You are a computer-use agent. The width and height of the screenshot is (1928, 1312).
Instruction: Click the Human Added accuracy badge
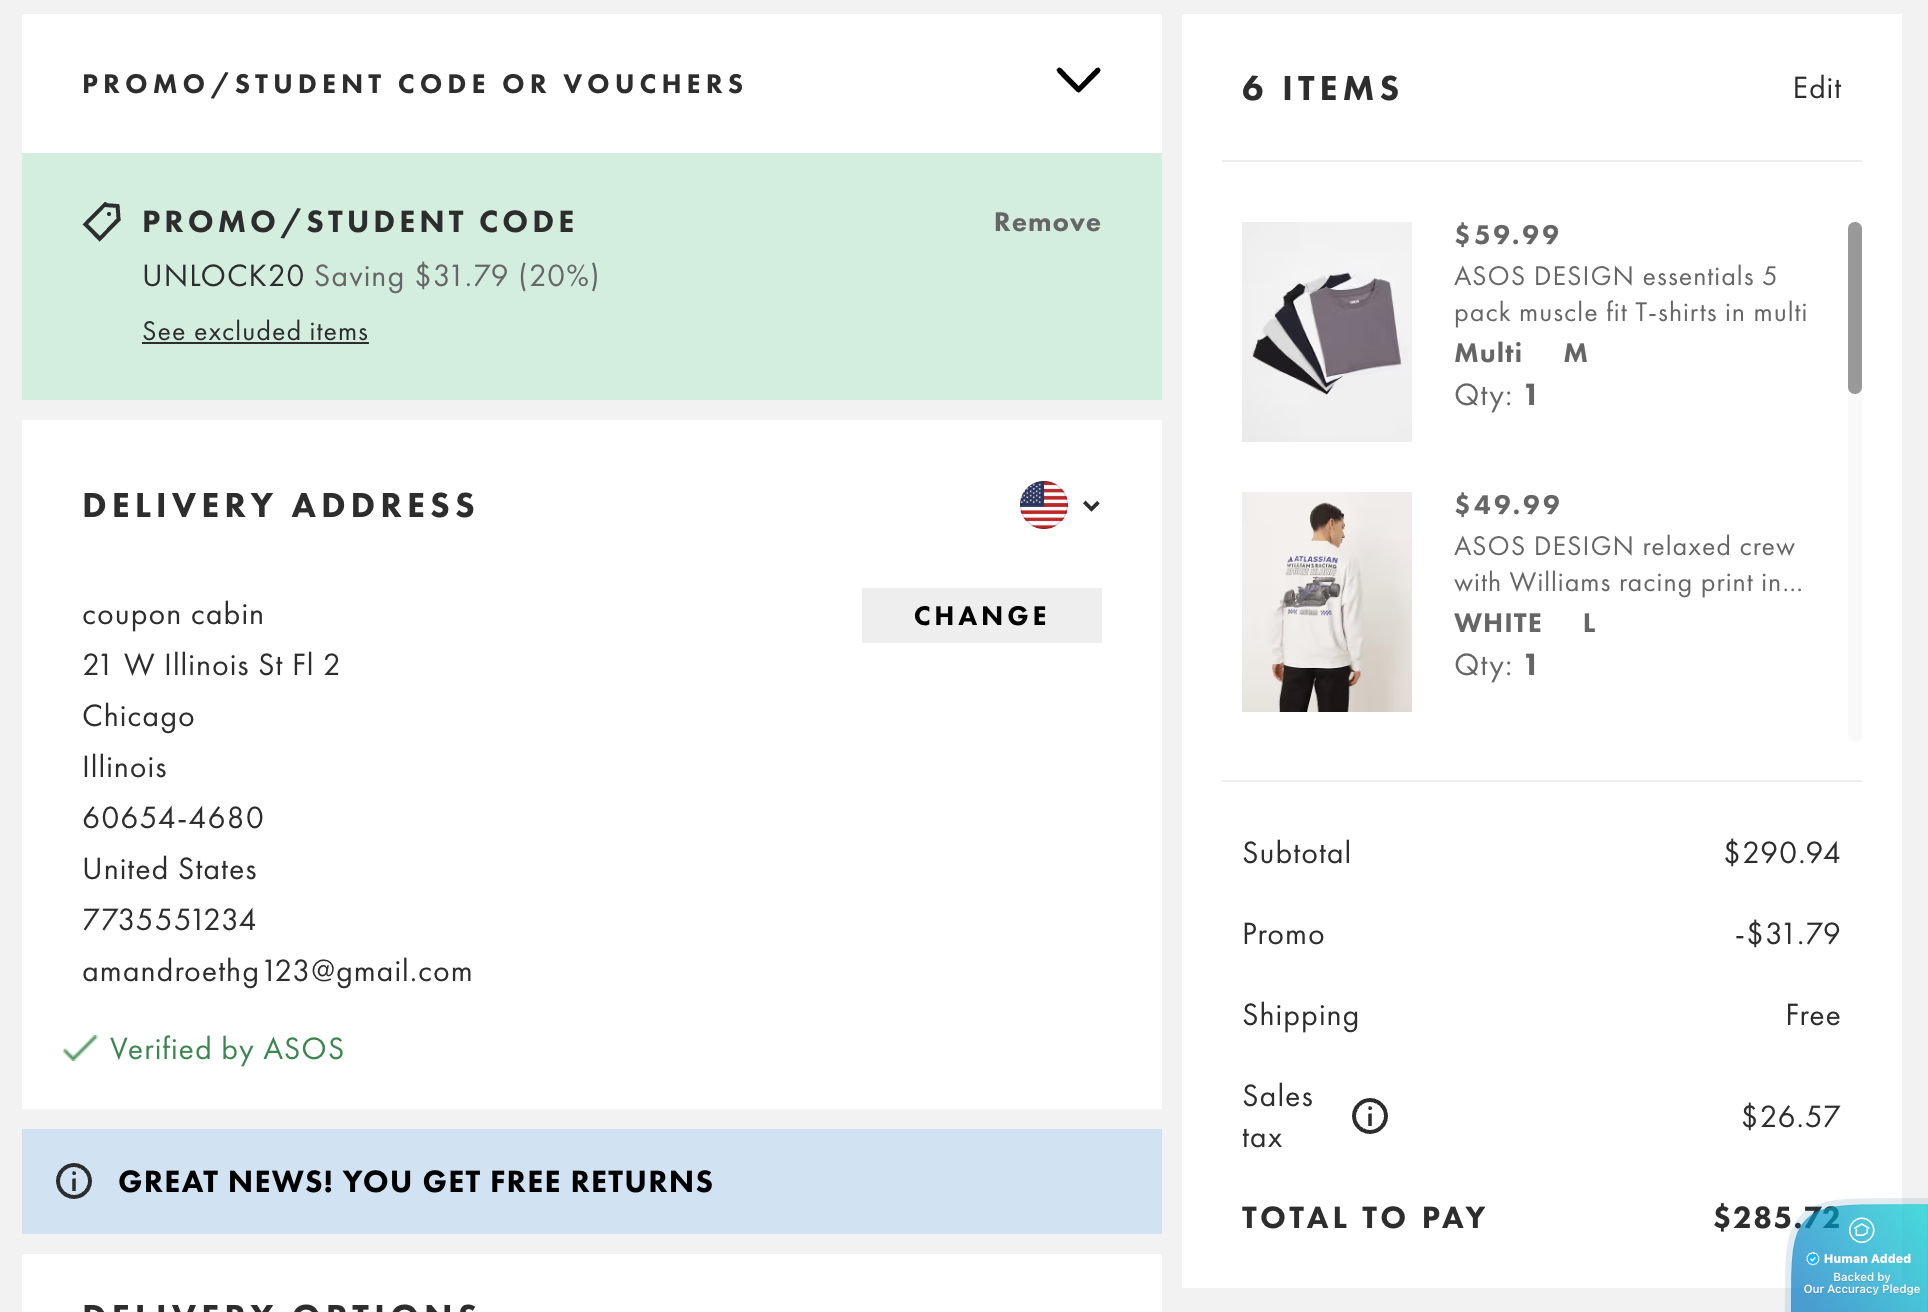pyautogui.click(x=1861, y=1260)
